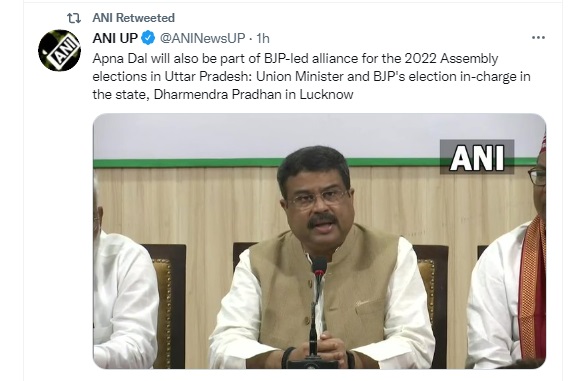This screenshot has height=381, width=581.
Task: Click '2022 Assembly' in the tweet text
Action: pyautogui.click(x=451, y=59)
